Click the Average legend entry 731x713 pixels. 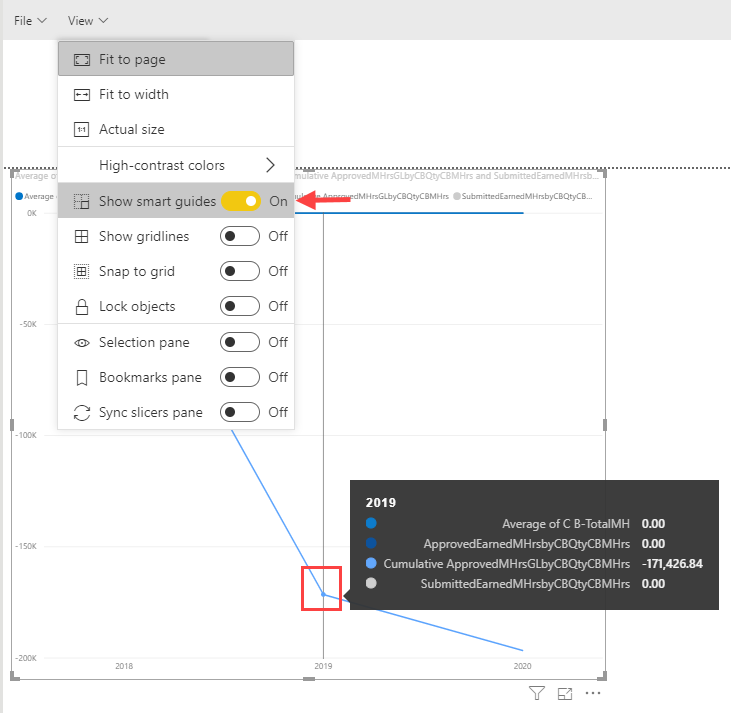(x=34, y=196)
